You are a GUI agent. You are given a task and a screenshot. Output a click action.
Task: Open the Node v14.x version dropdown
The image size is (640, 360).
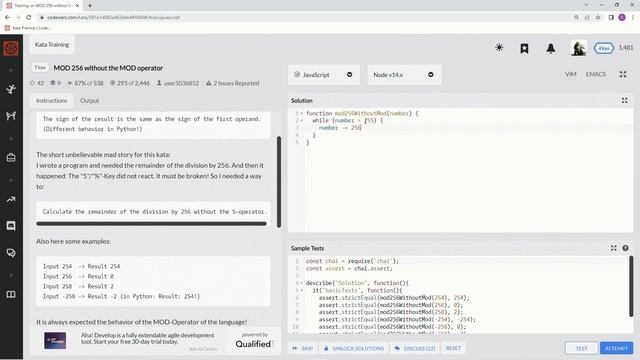(x=404, y=75)
